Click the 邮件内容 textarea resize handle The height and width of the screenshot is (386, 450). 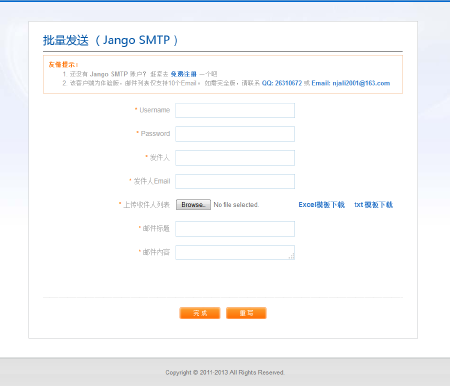click(292, 256)
